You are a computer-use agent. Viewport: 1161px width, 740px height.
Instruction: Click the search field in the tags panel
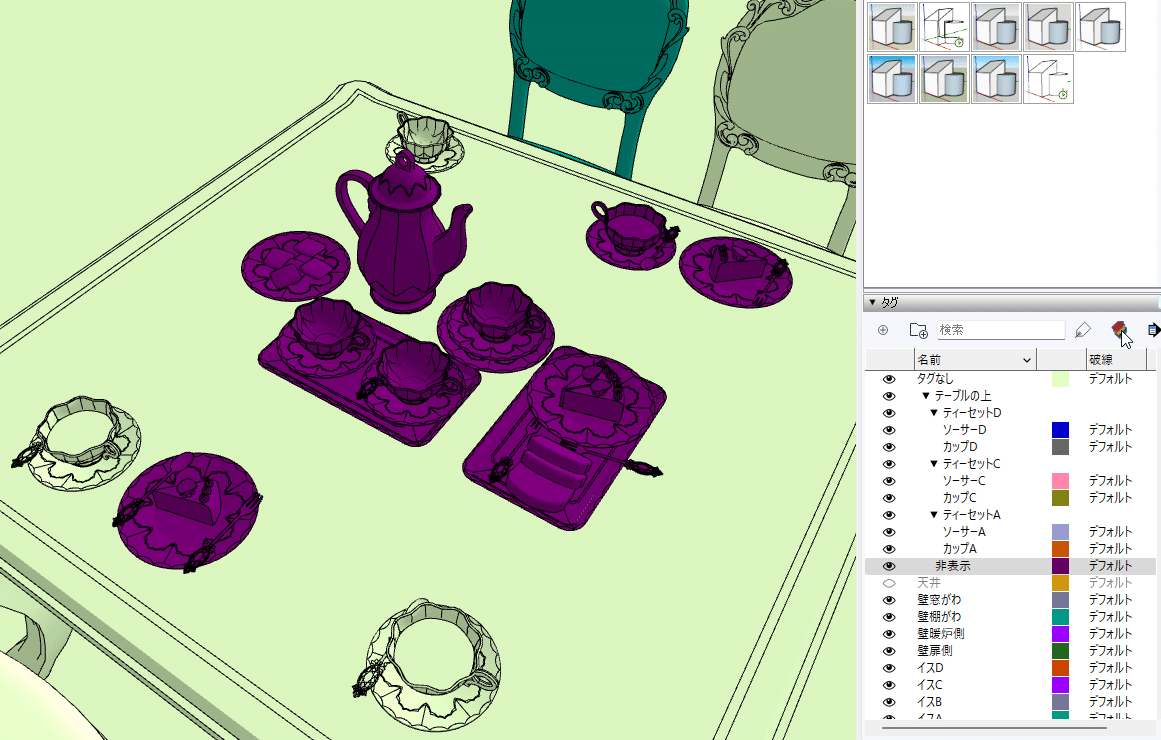(x=1000, y=330)
